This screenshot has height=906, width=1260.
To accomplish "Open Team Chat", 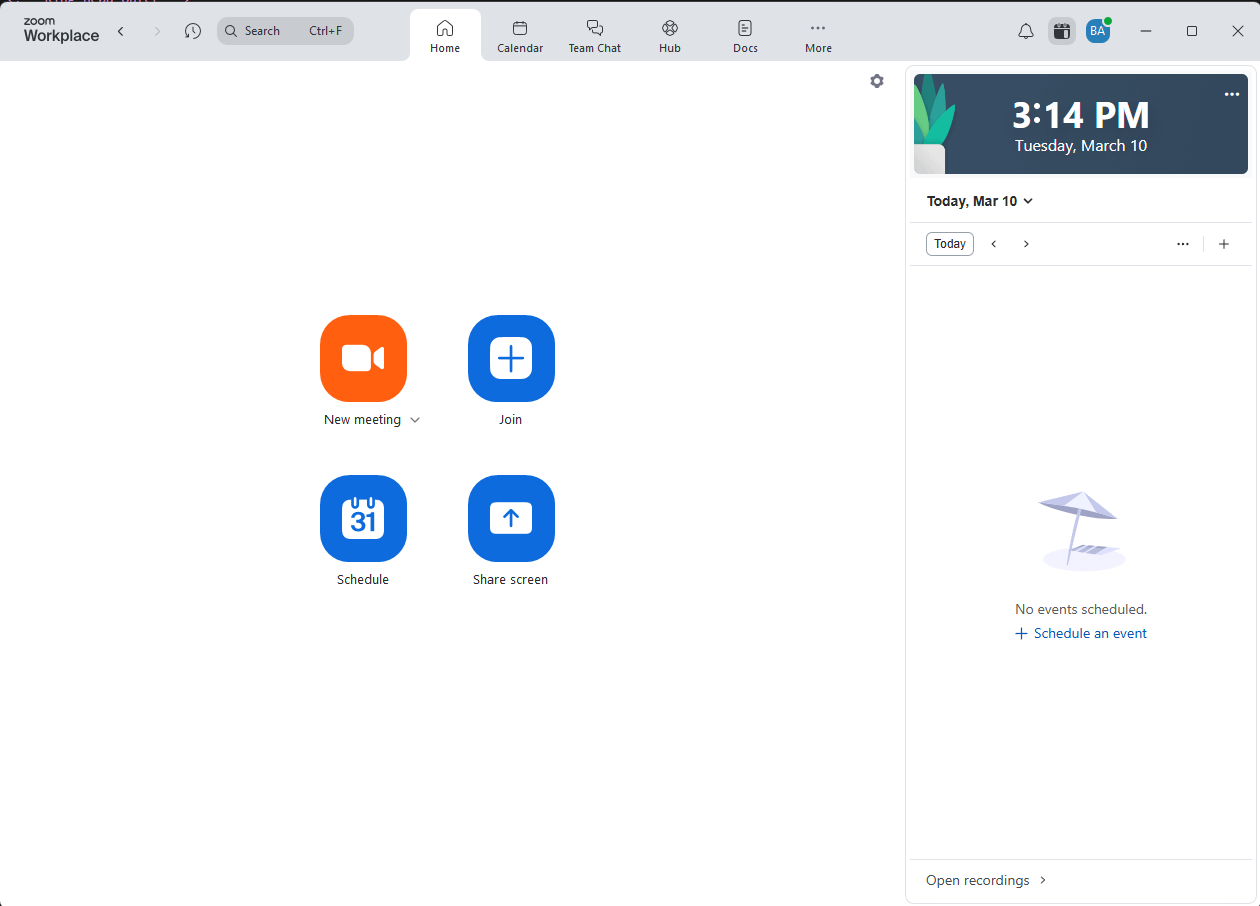I will (594, 33).
